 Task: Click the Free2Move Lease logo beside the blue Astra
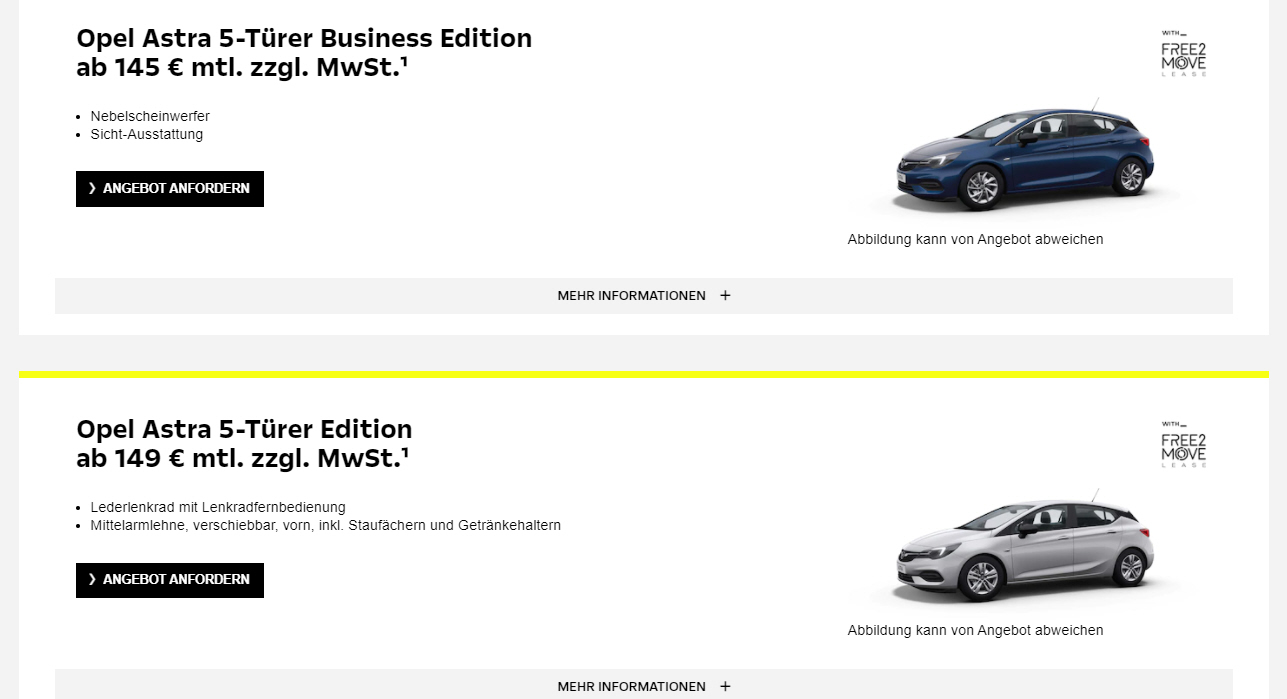pos(1183,54)
